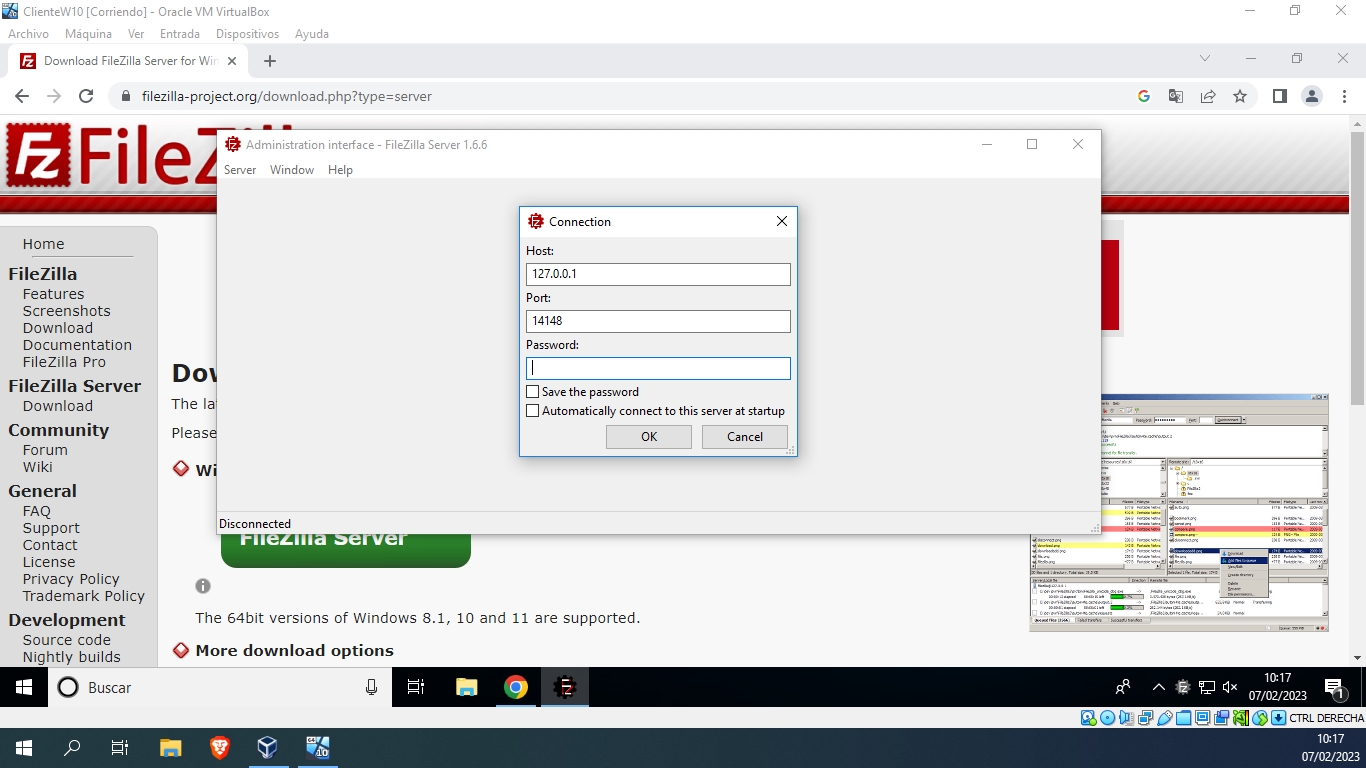Open VirtualBox Máquina menu
The height and width of the screenshot is (768, 1366).
pos(88,34)
